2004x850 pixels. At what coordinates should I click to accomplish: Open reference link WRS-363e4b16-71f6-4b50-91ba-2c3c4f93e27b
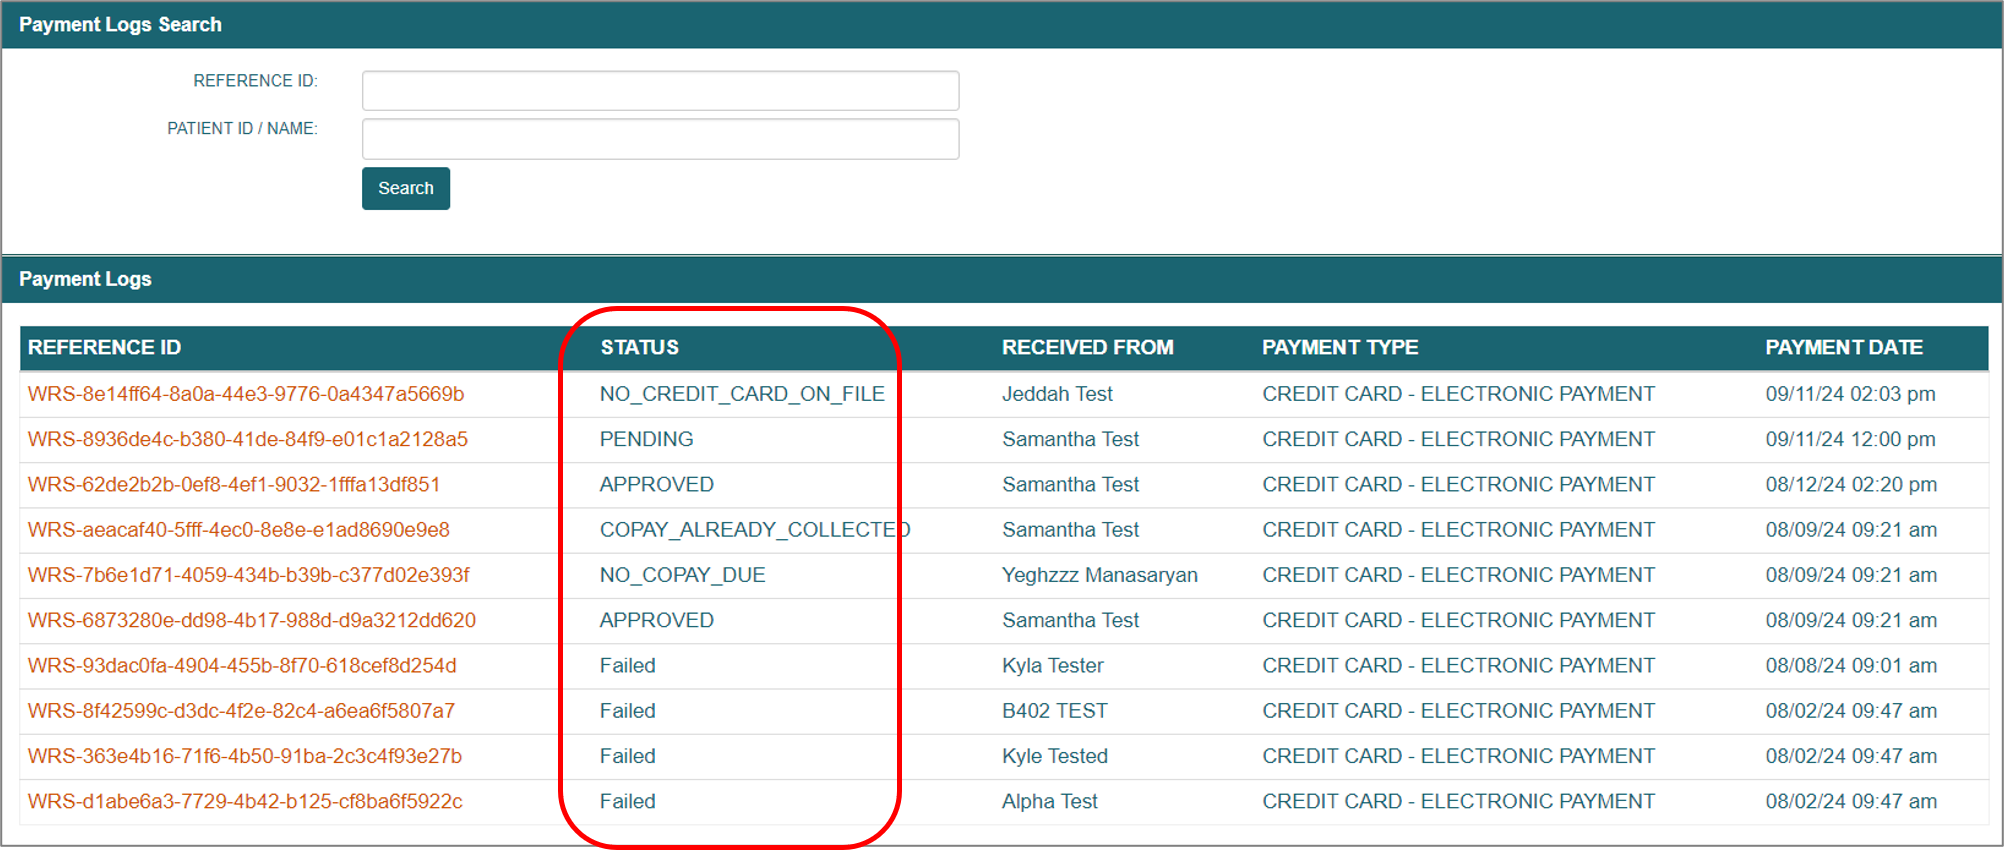click(245, 756)
